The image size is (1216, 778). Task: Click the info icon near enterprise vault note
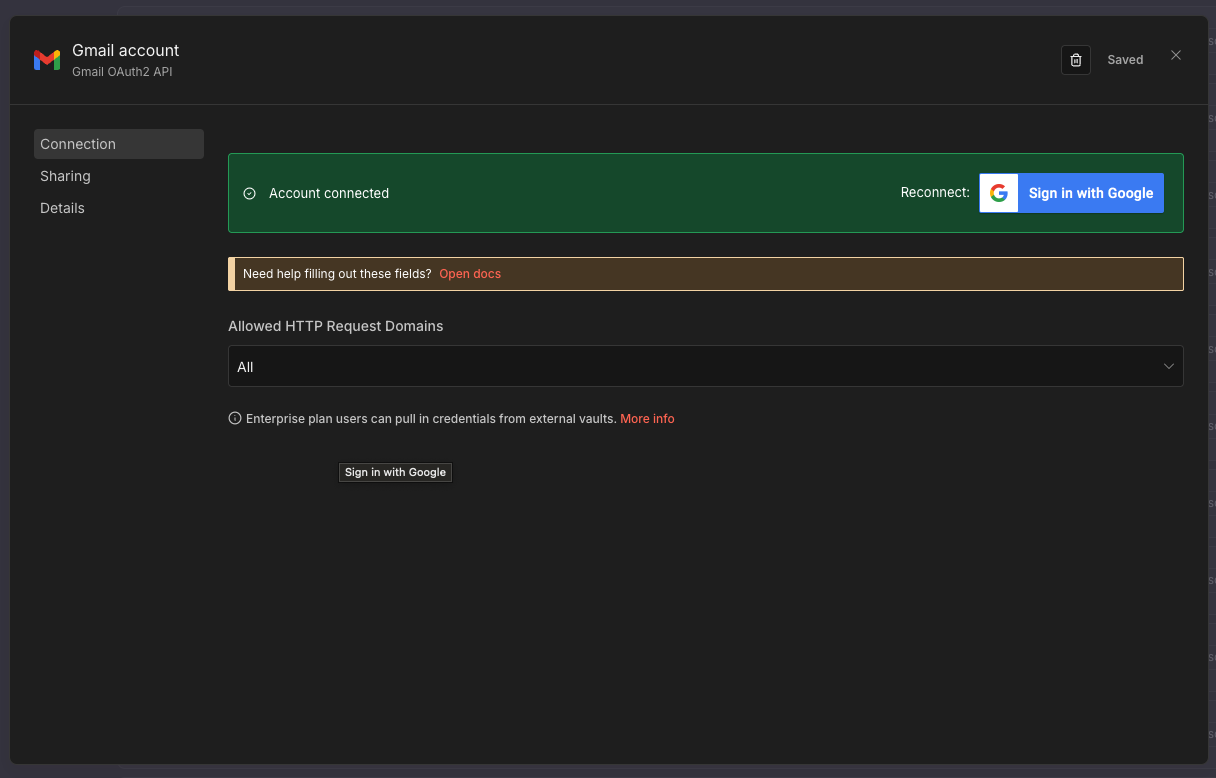[233, 418]
